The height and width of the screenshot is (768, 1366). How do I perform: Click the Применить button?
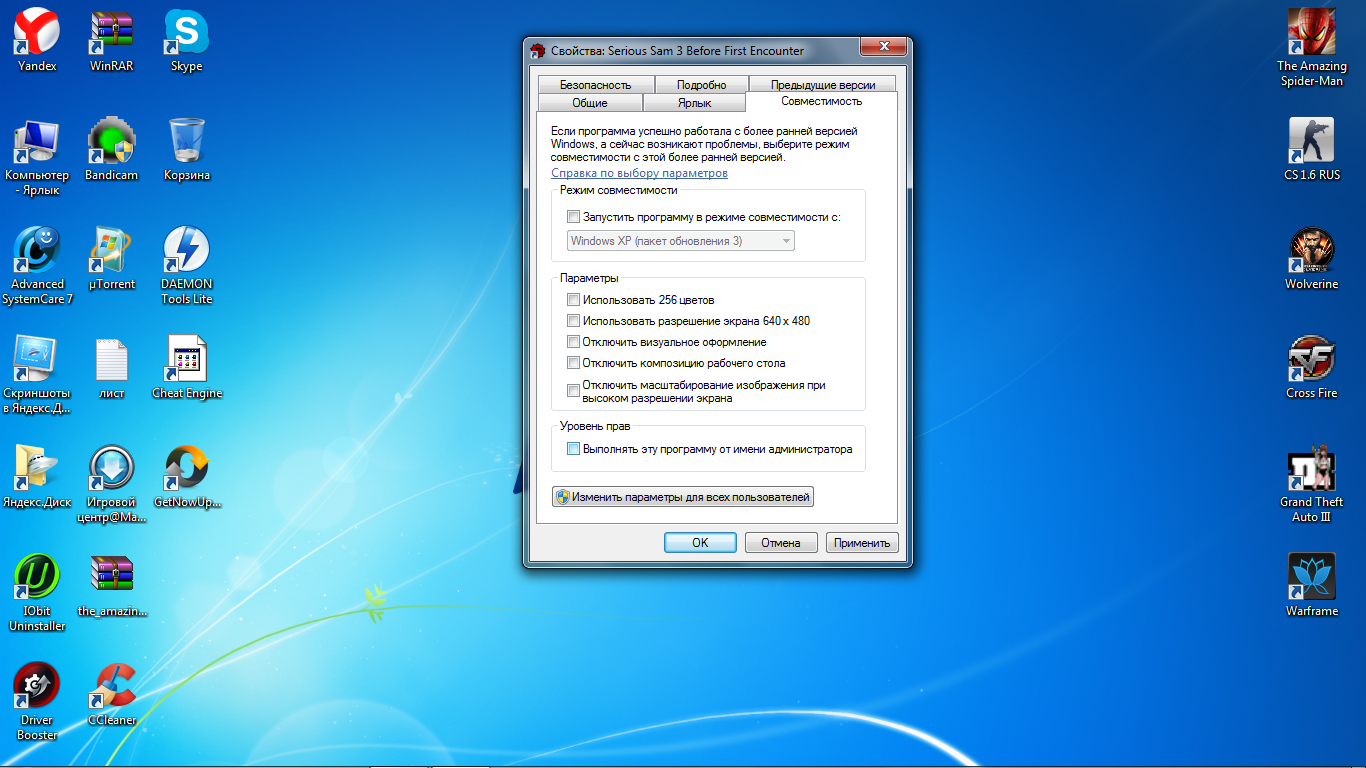[x=862, y=543]
